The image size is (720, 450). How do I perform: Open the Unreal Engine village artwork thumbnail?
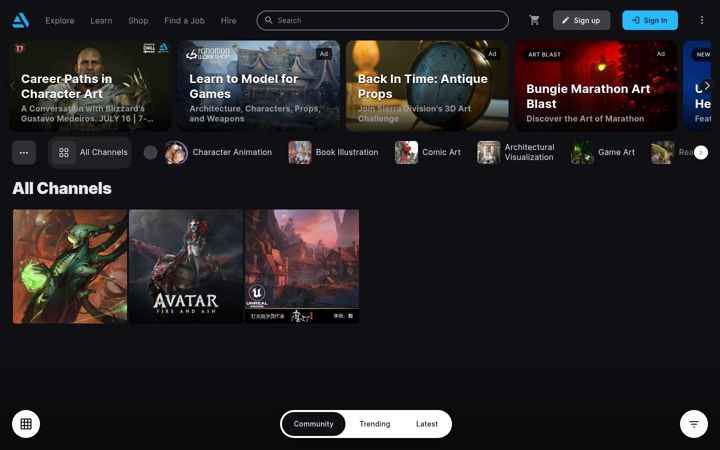tap(302, 266)
